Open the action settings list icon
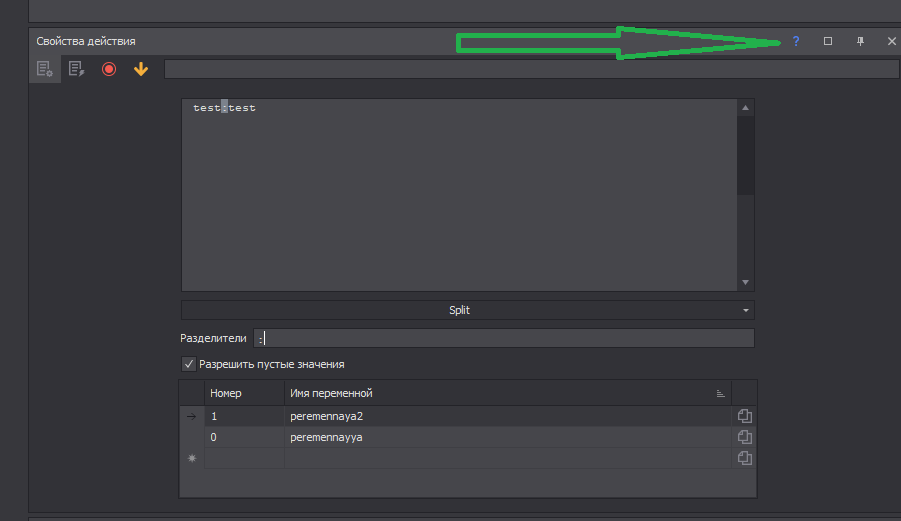The width and height of the screenshot is (901, 521). 45,70
